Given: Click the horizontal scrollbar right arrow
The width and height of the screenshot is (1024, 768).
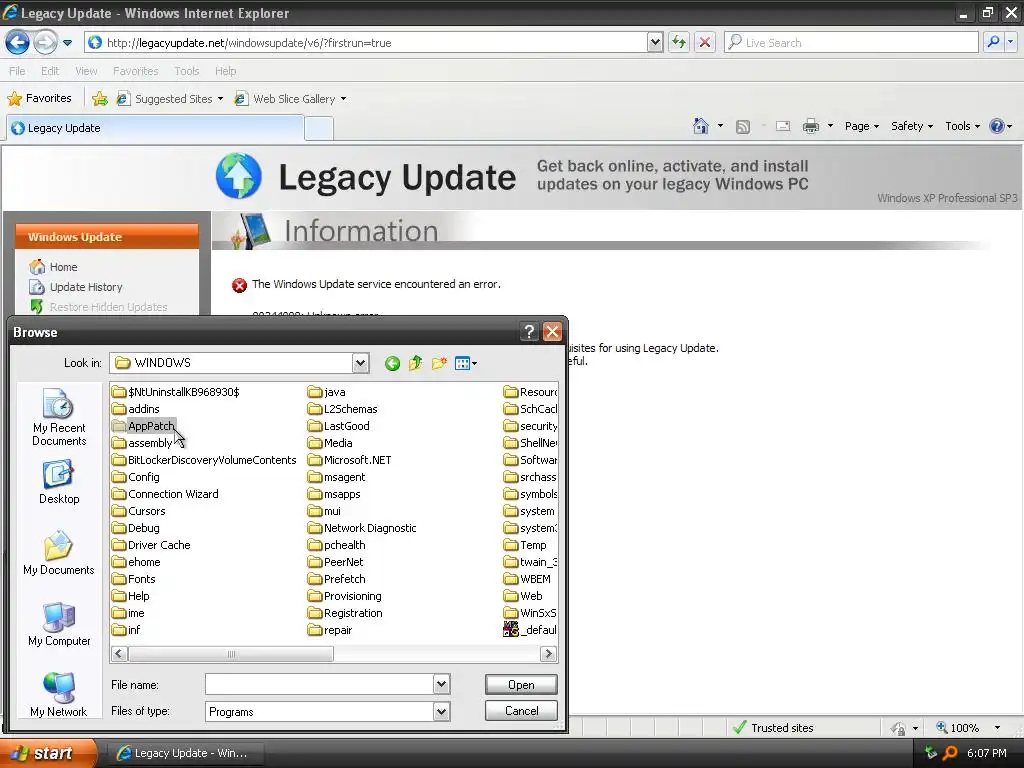Looking at the screenshot, I should click(x=549, y=654).
